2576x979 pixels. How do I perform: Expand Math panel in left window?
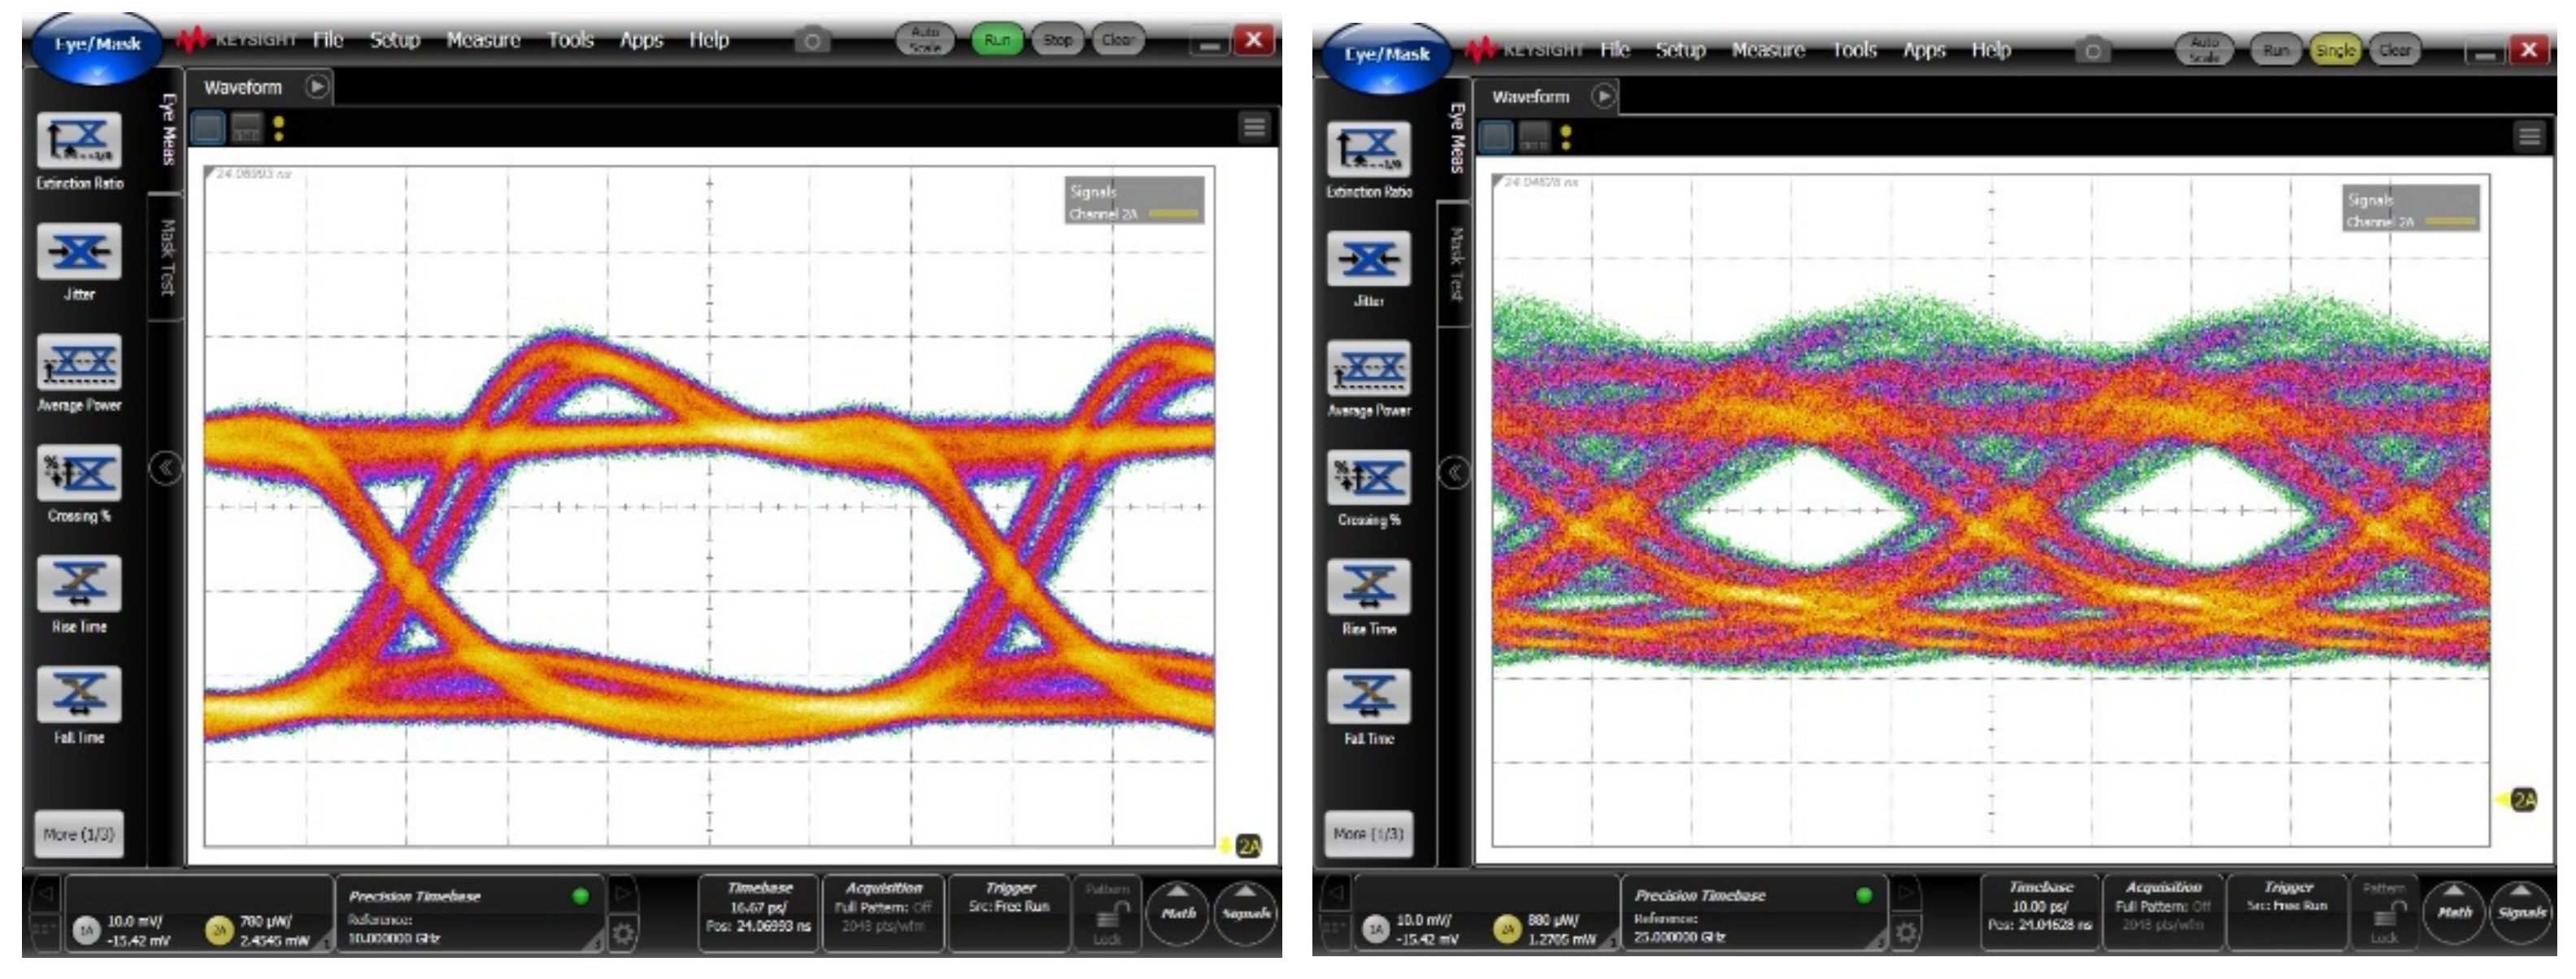pos(1178,911)
